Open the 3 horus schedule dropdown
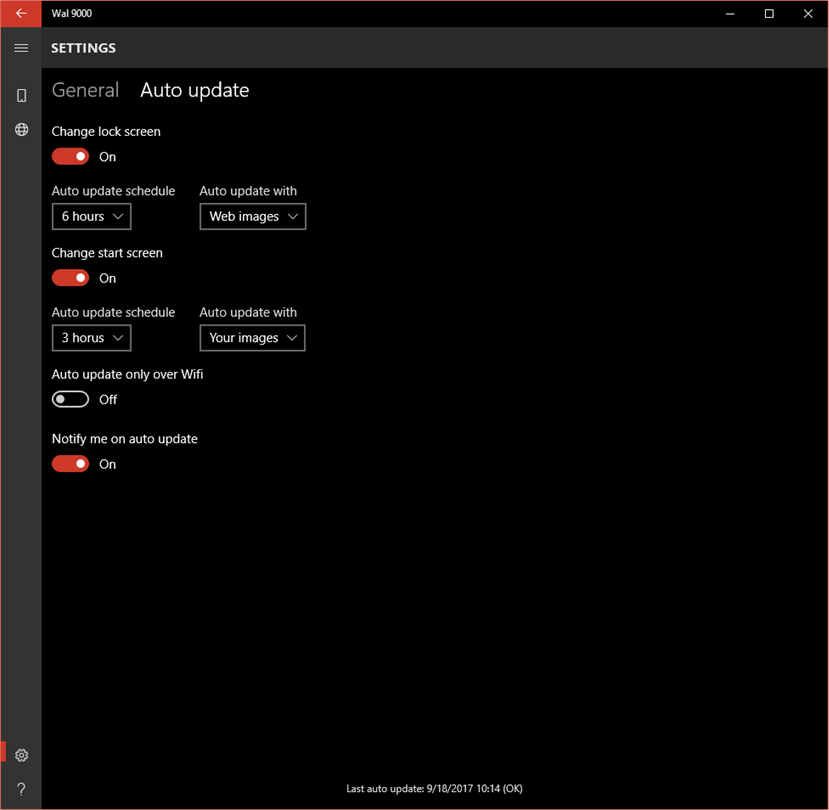The width and height of the screenshot is (829, 810). (x=91, y=338)
